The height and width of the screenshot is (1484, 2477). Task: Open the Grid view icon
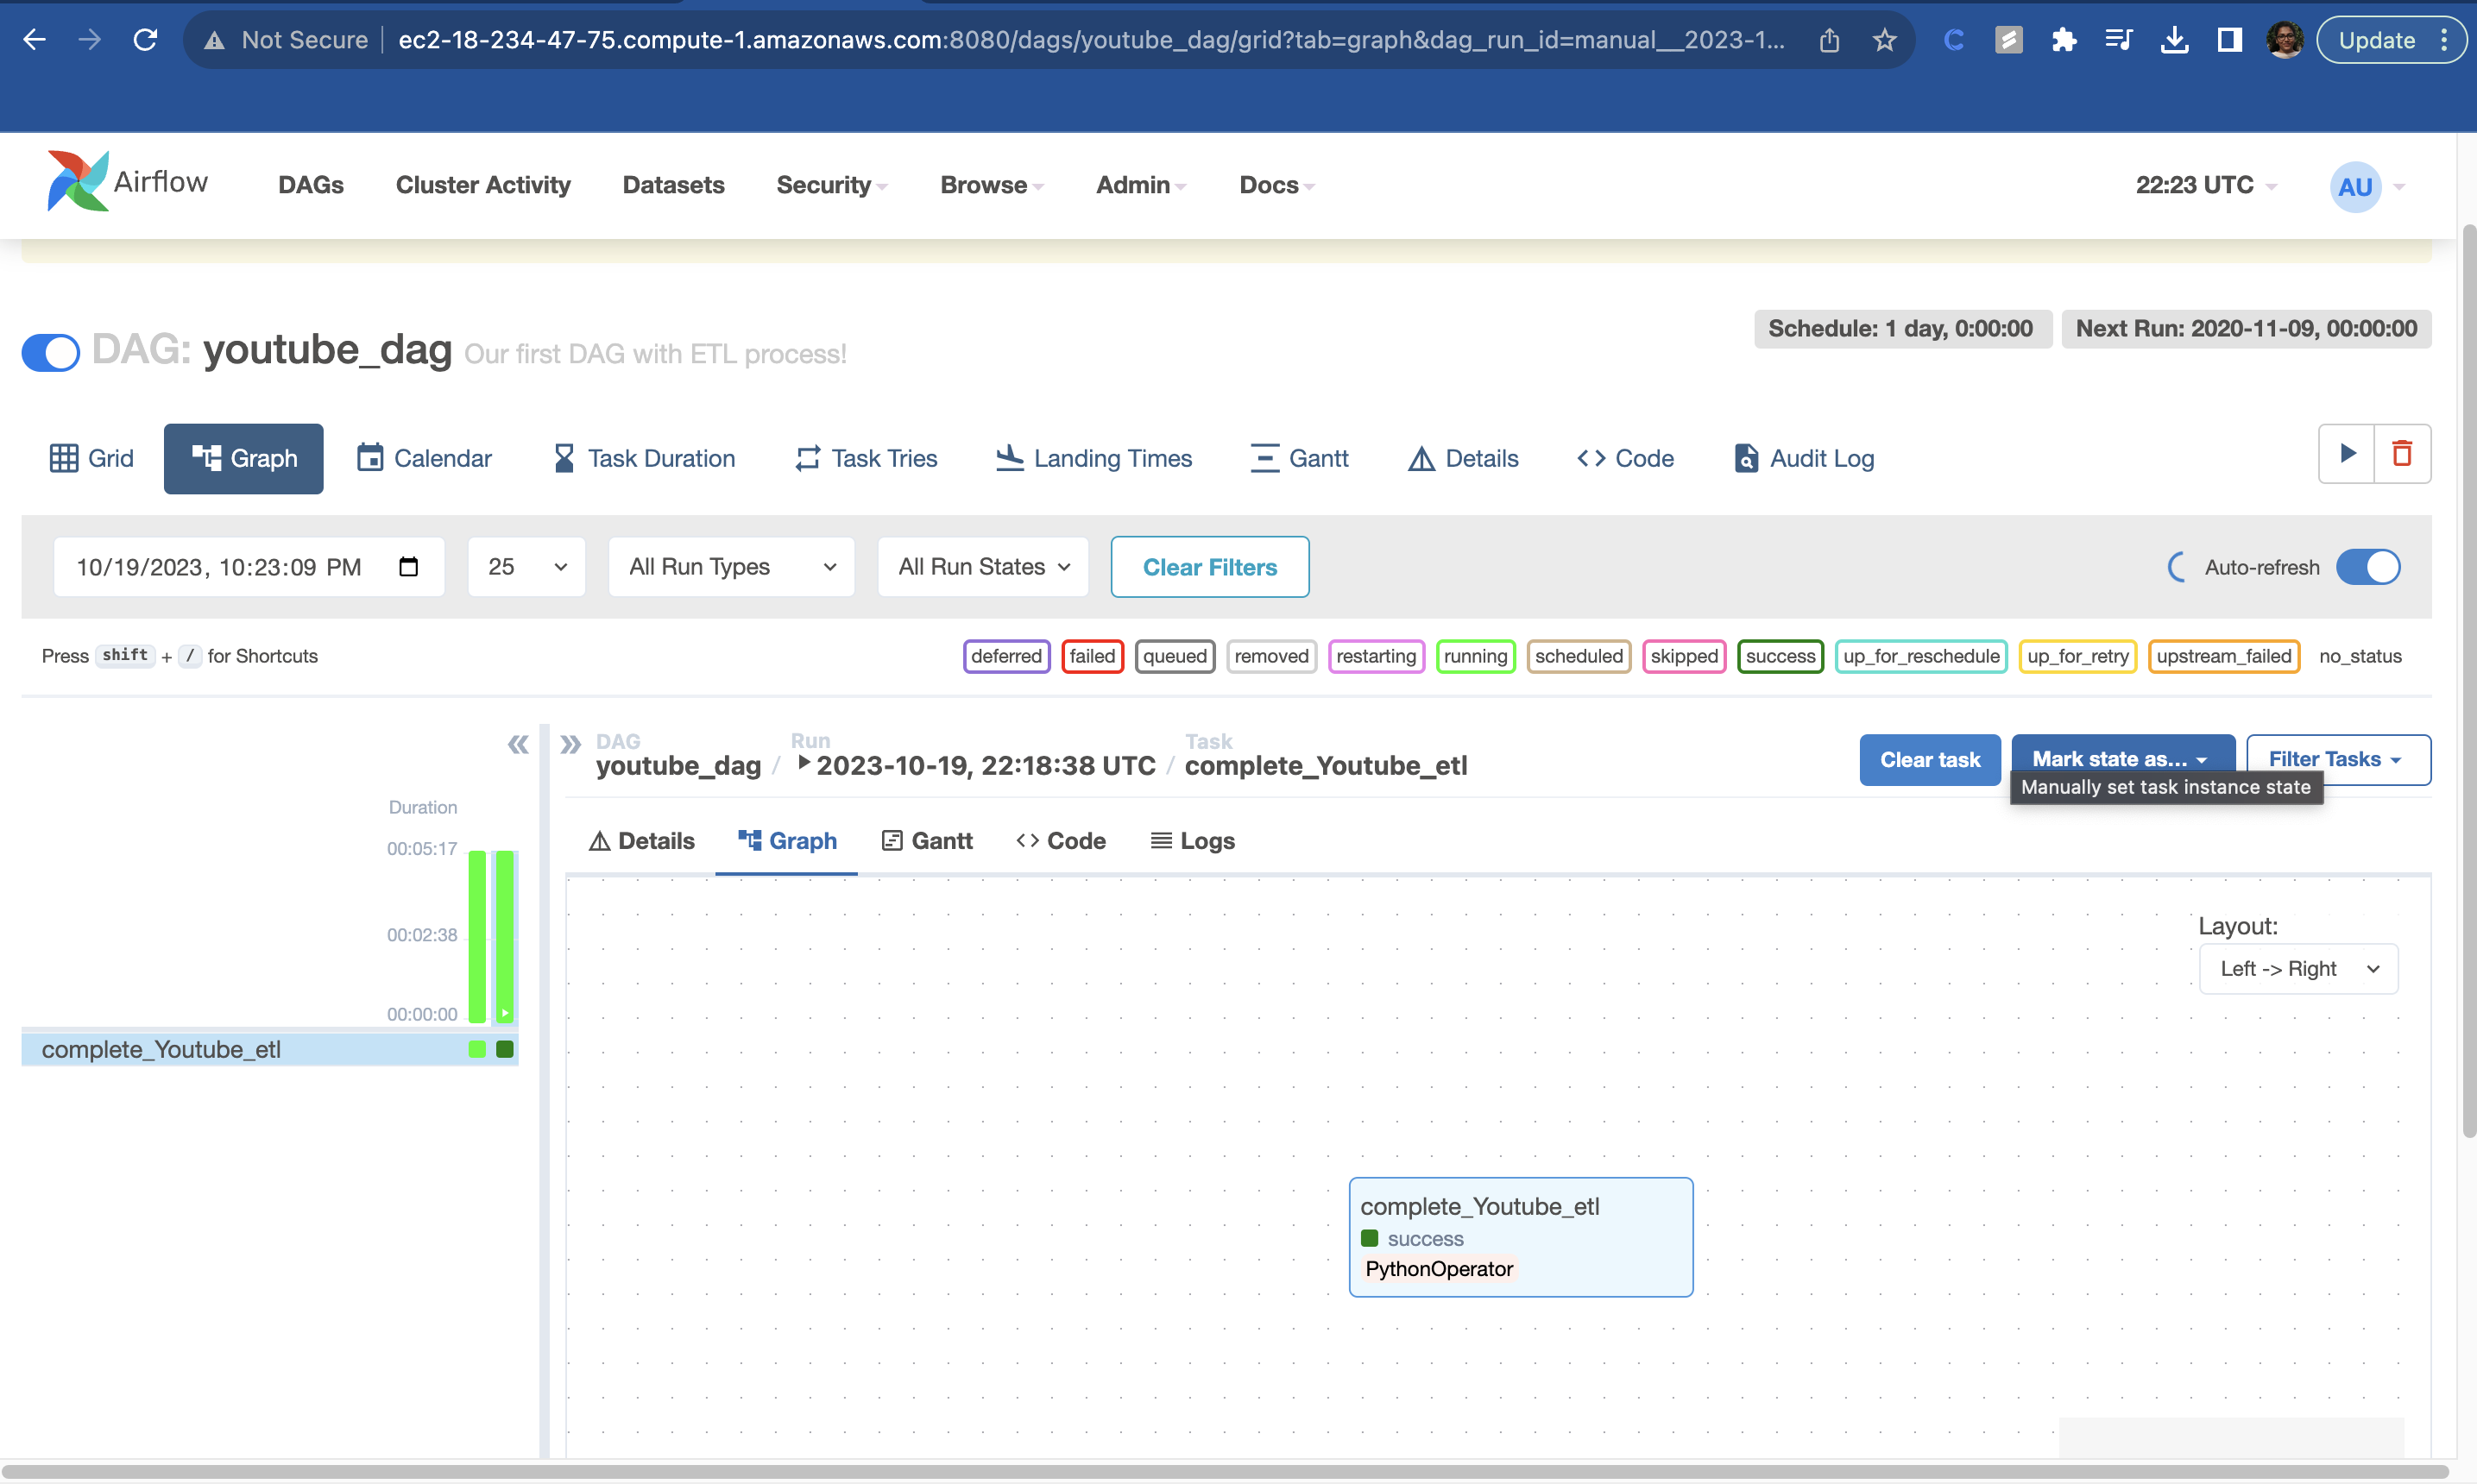pyautogui.click(x=90, y=458)
